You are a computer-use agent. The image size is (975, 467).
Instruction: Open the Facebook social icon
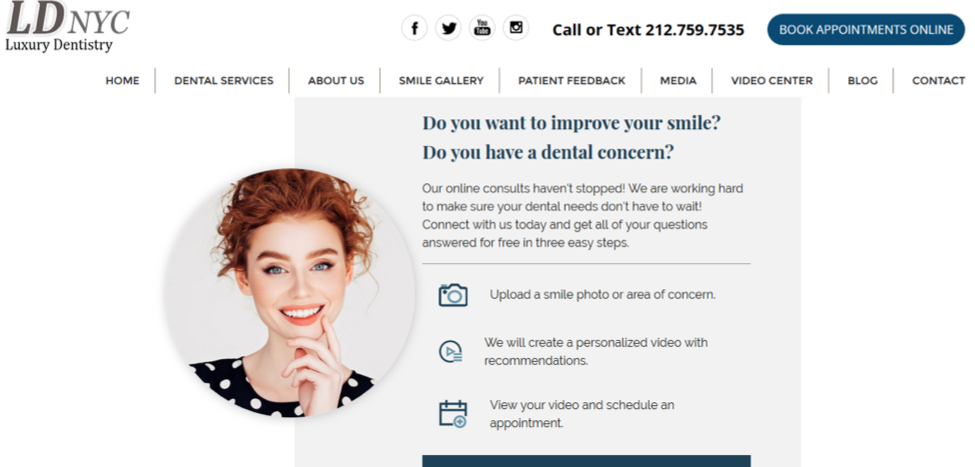point(414,28)
